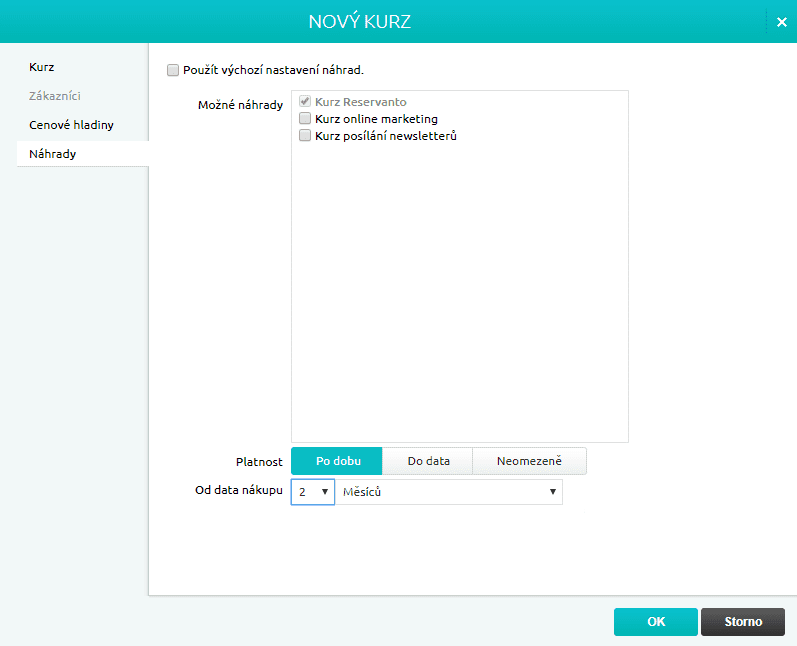Click the greyed Zákazníci sidebar item
797x646 pixels.
pyautogui.click(x=55, y=96)
